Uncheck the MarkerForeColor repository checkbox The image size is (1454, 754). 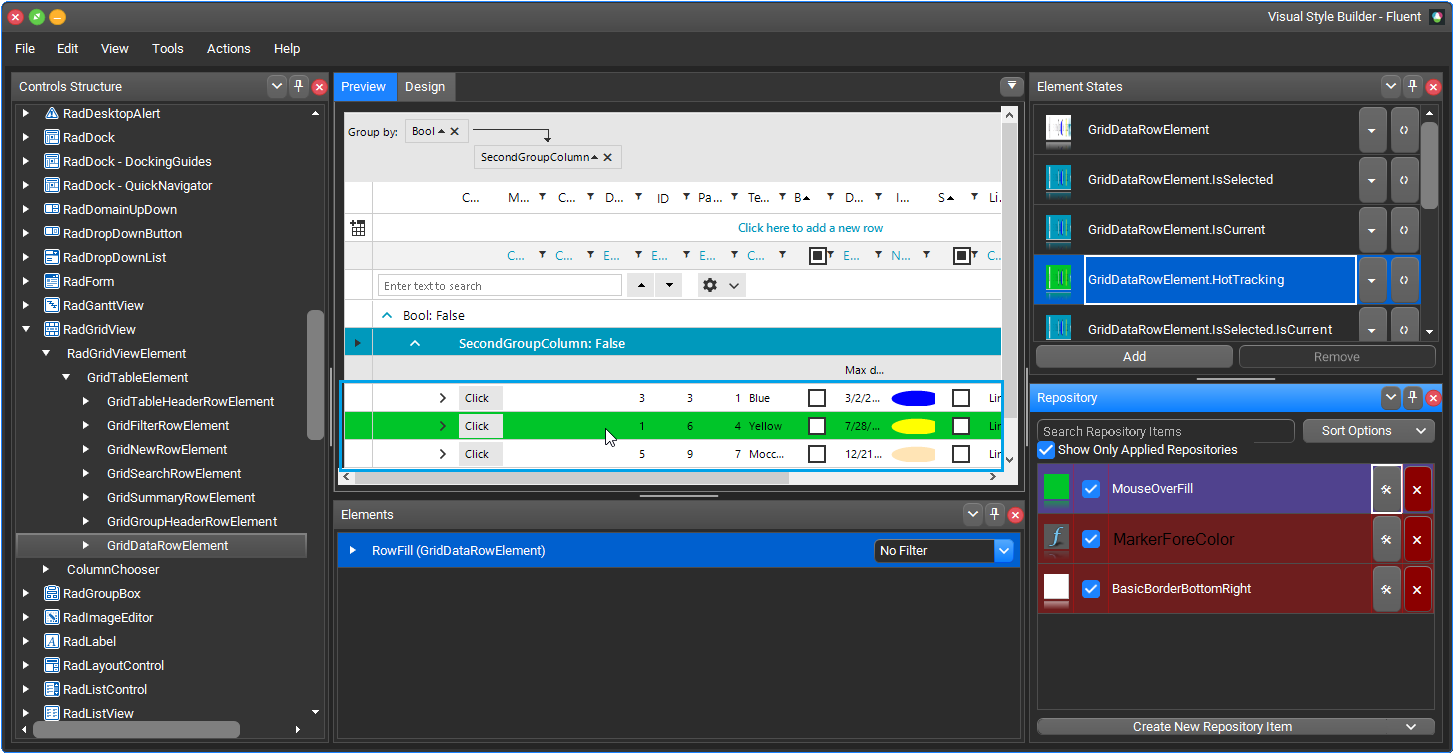[x=1091, y=539]
